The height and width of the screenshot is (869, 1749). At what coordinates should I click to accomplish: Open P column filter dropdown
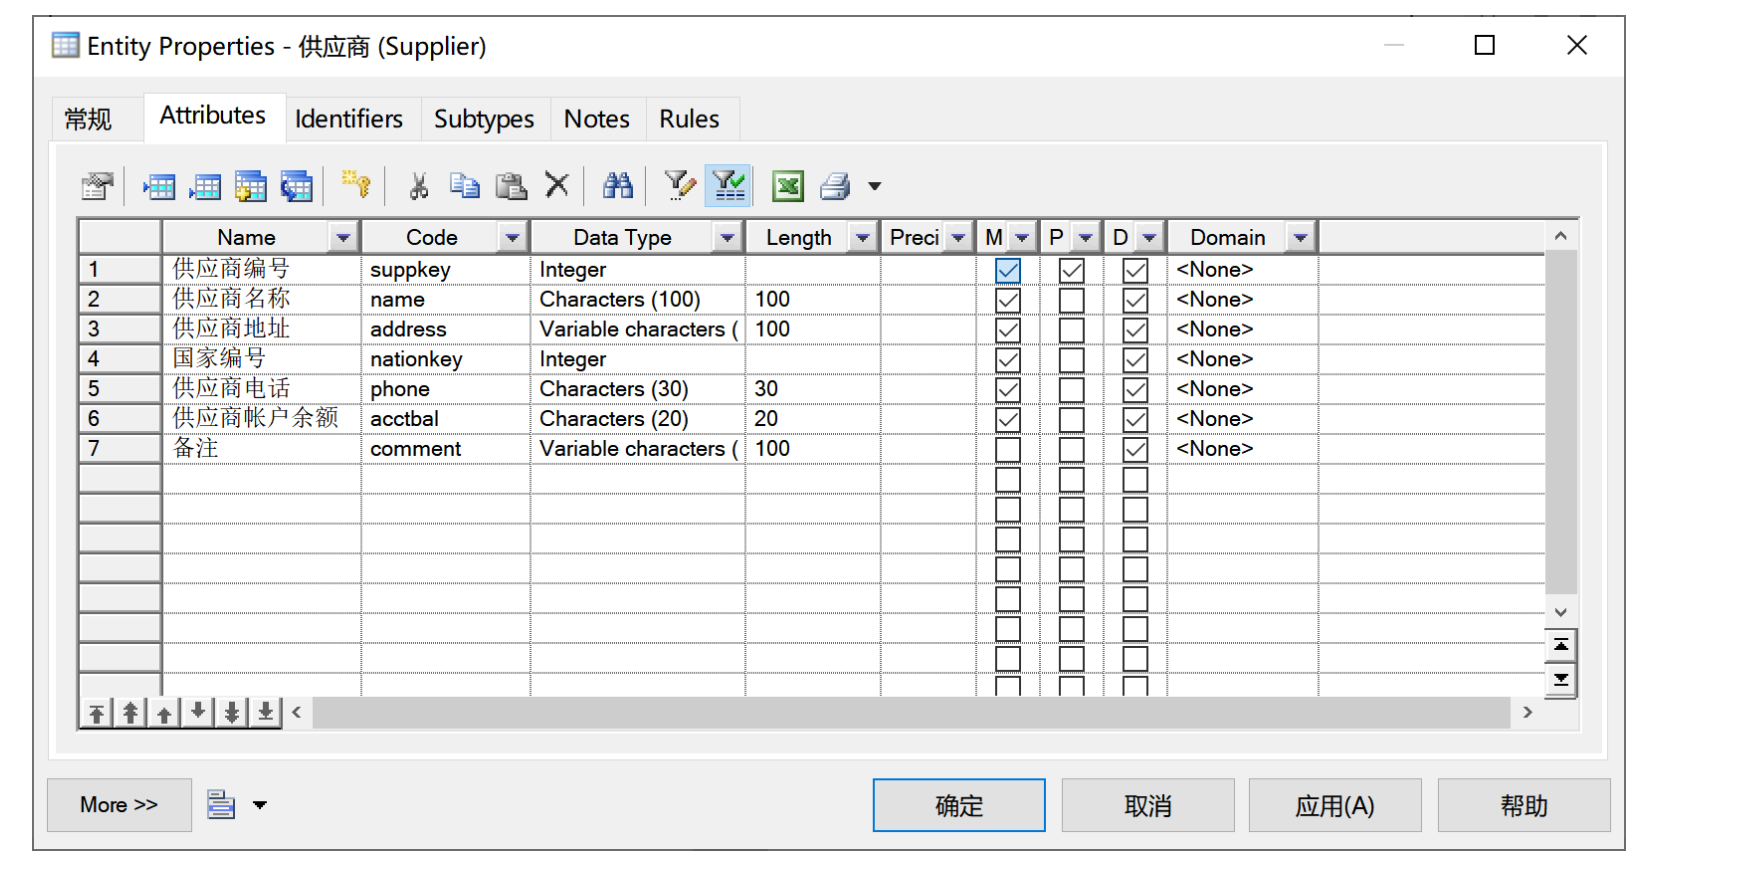[x=1085, y=238]
